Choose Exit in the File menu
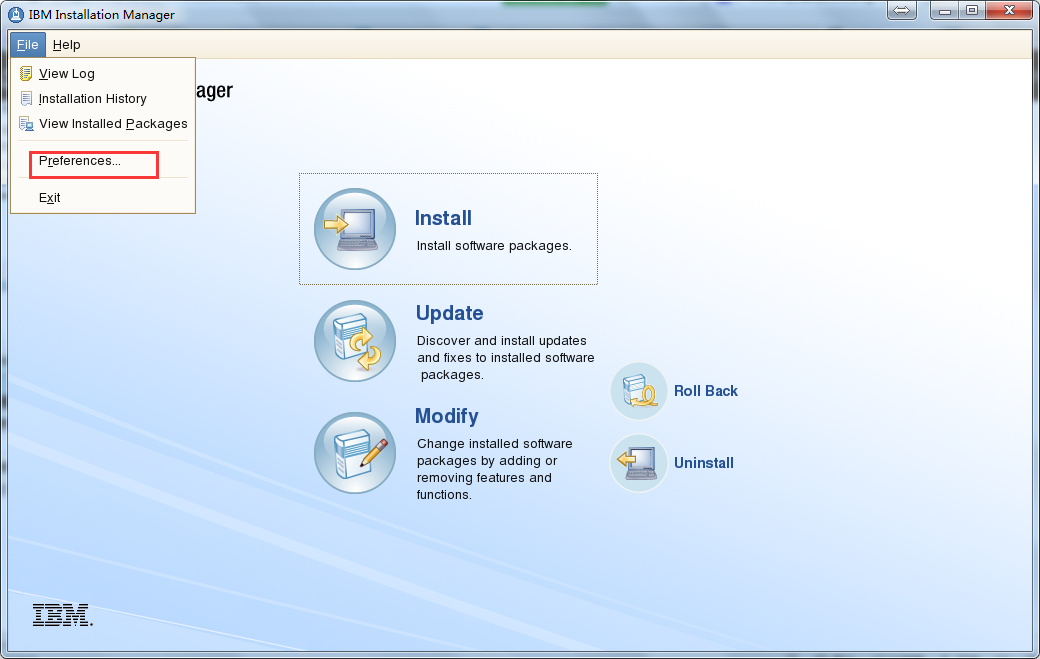 (103, 198)
